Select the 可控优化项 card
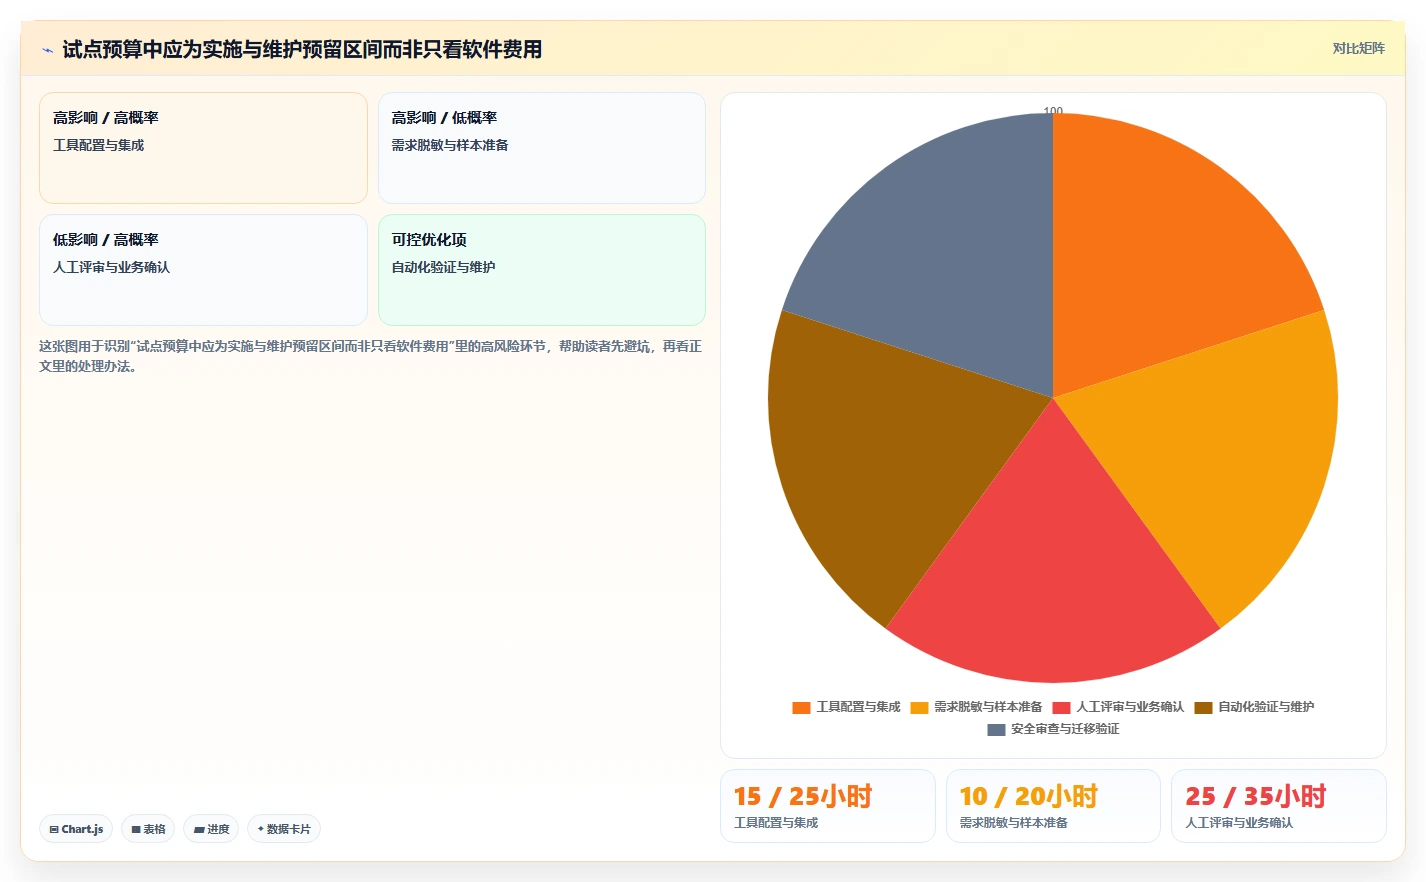Viewport: 1426px width, 882px height. click(x=542, y=270)
